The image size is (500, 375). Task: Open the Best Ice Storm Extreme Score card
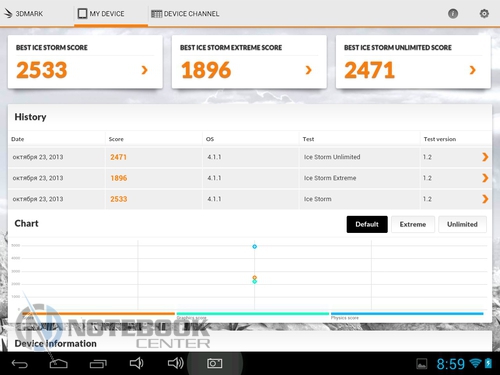point(249,62)
